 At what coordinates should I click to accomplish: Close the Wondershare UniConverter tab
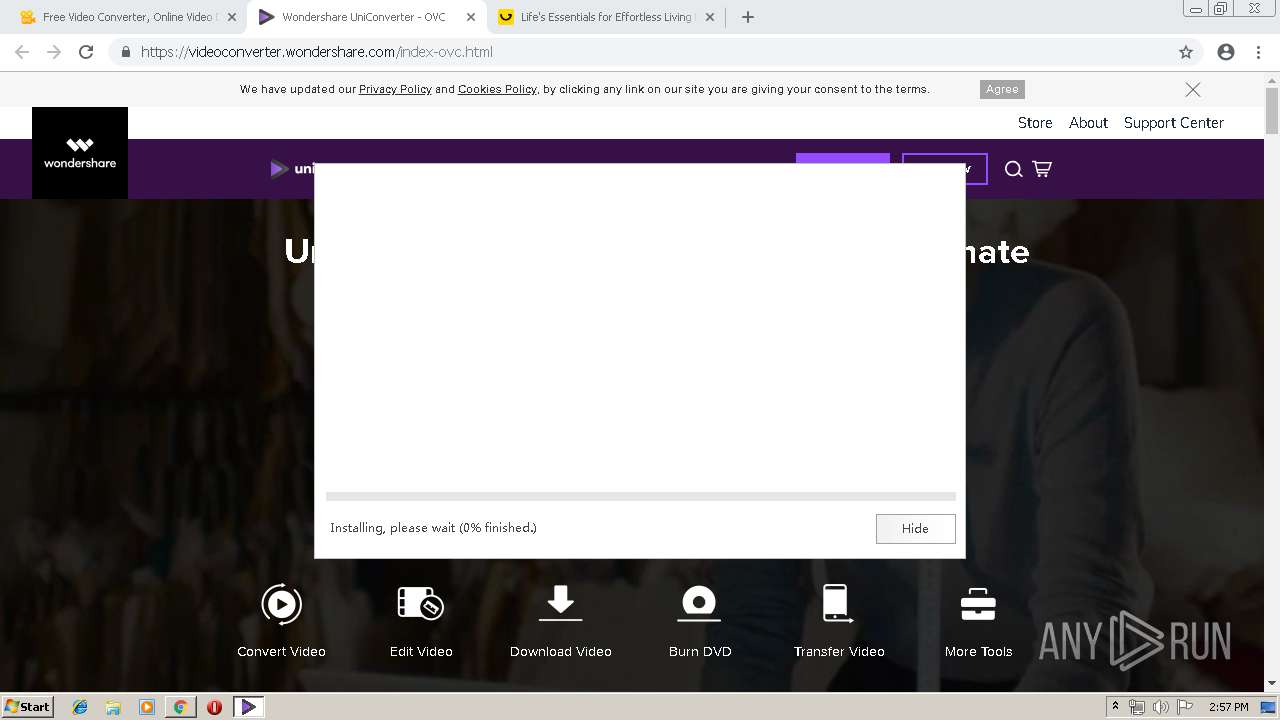(471, 17)
